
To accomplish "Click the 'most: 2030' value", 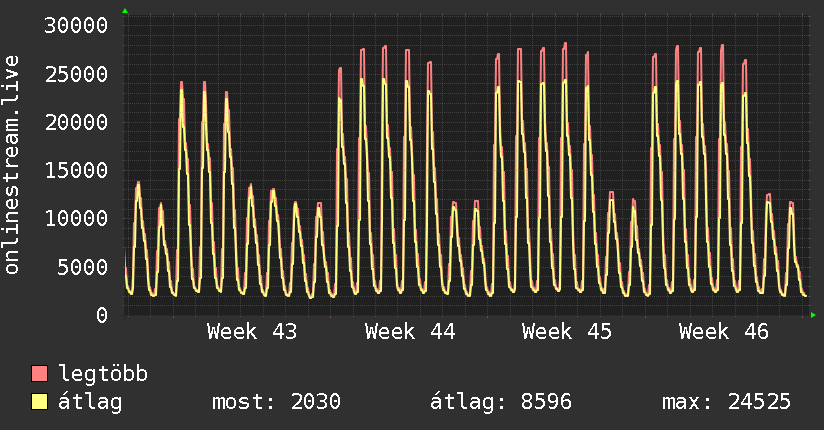I will 276,402.
